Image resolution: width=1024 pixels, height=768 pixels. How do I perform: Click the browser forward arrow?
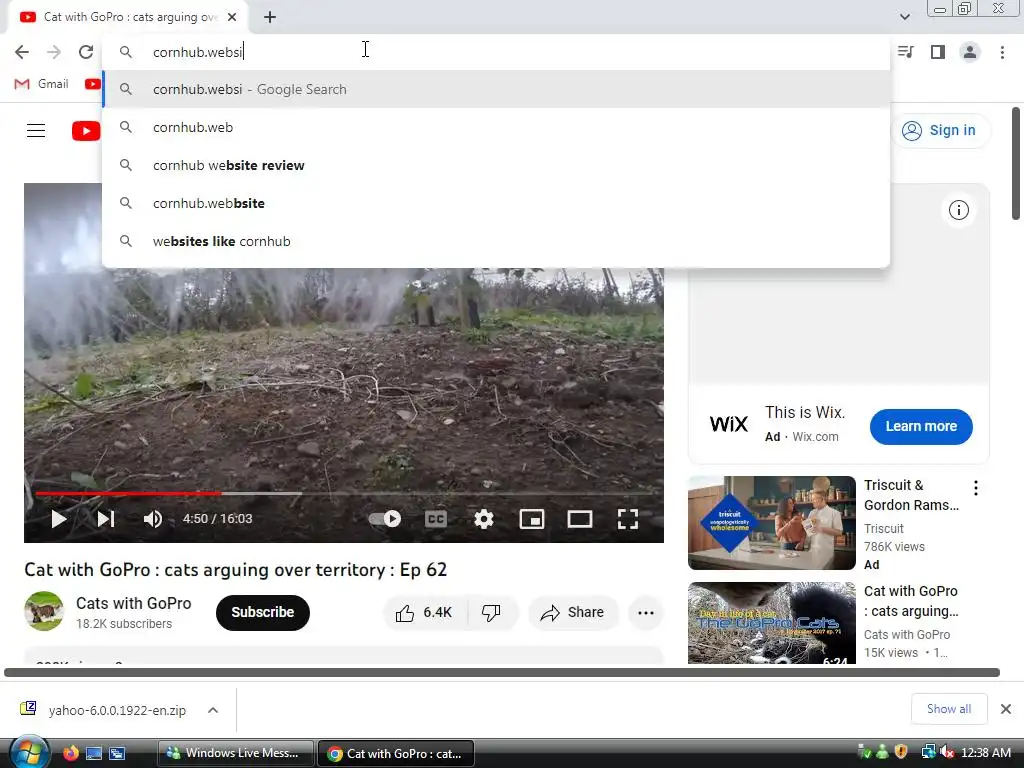[x=54, y=52]
